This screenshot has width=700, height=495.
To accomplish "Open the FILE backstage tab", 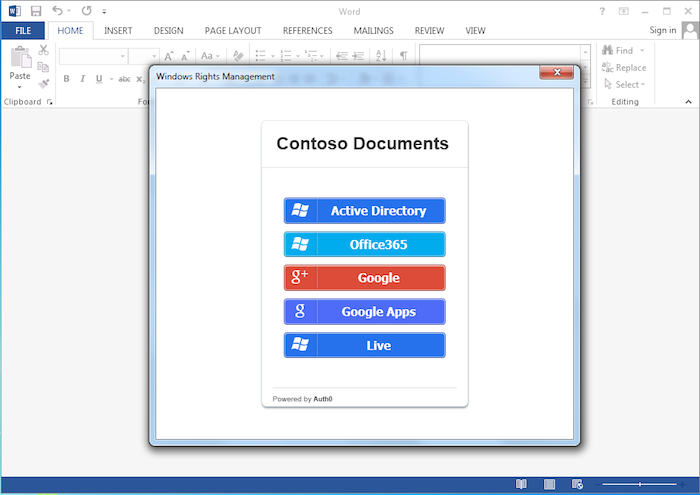I will [x=23, y=31].
